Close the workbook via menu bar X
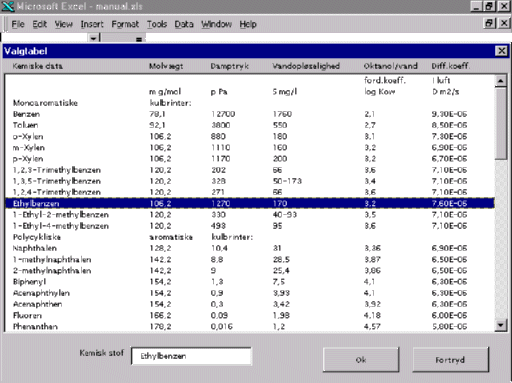The height and width of the screenshot is (383, 512). (504, 23)
